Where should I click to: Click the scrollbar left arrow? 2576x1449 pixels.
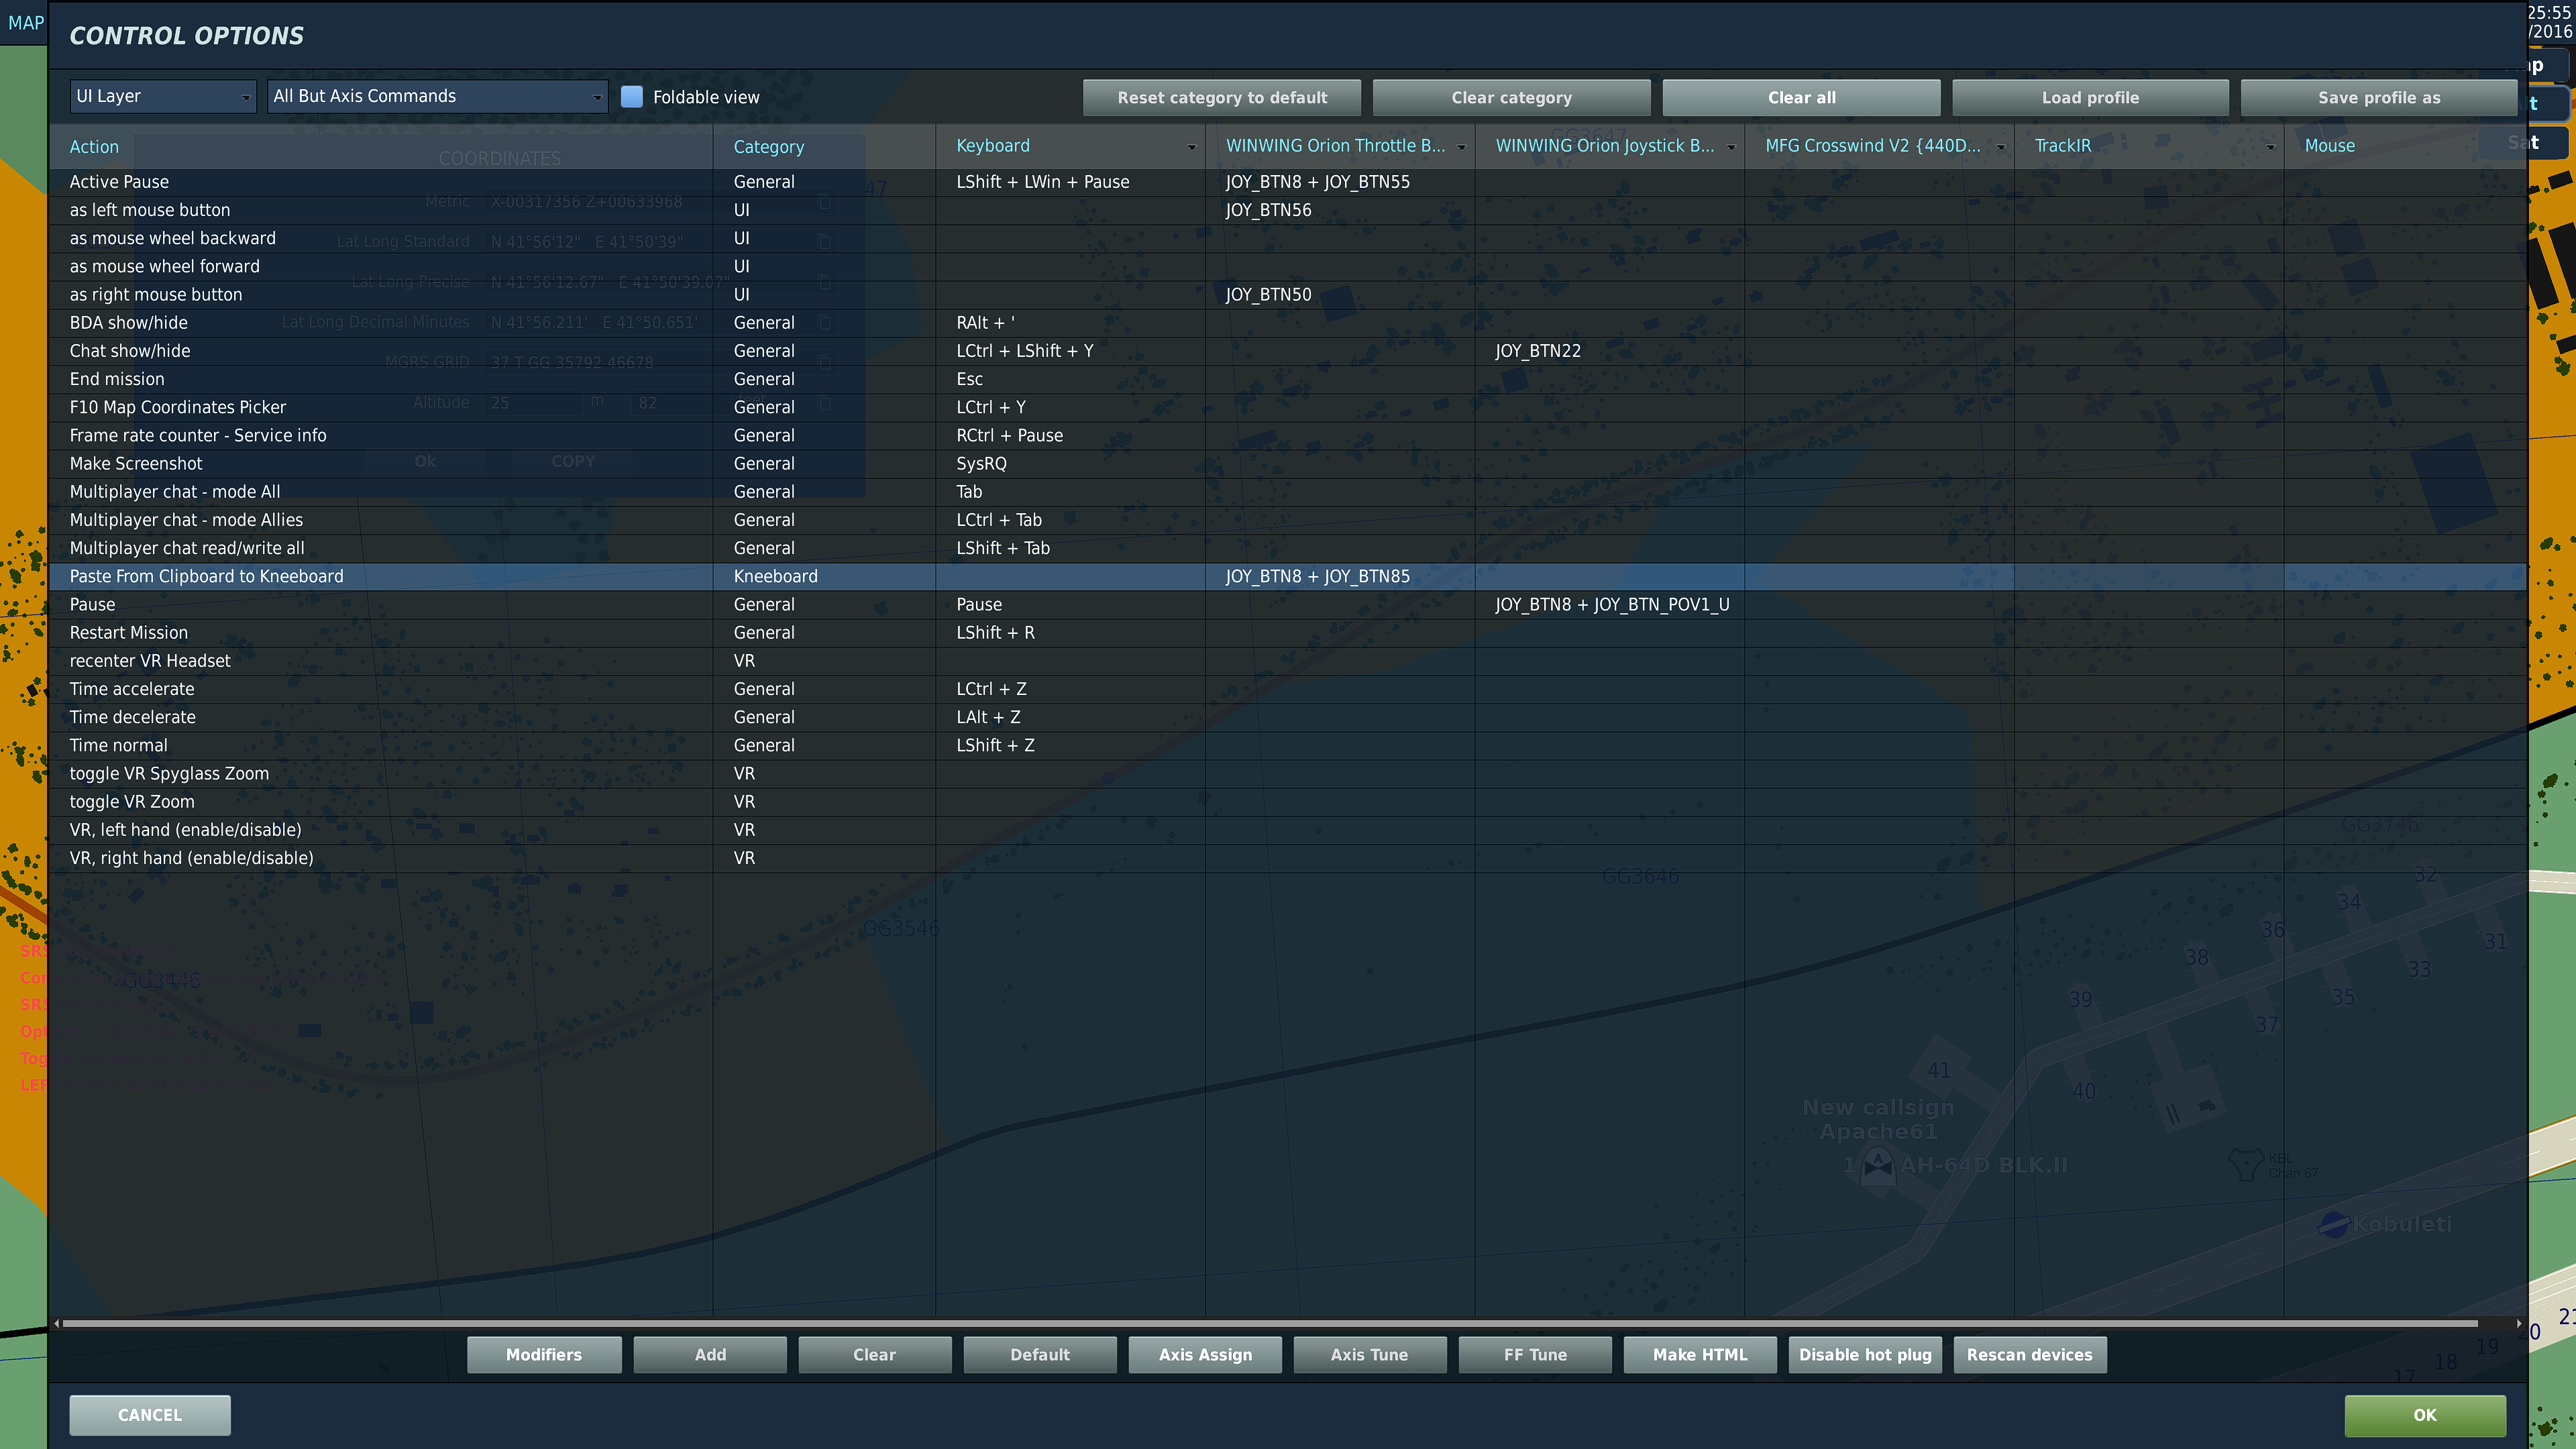pos(57,1323)
